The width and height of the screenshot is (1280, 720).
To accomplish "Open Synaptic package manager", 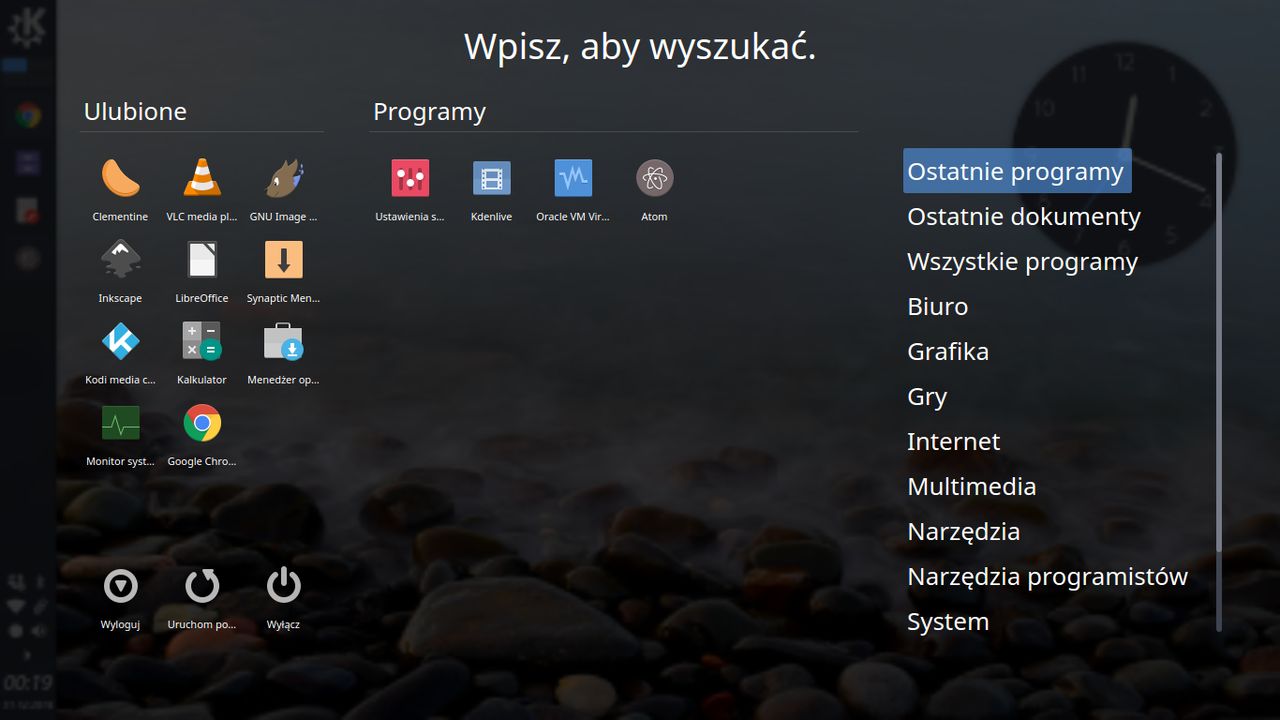I will (x=283, y=260).
